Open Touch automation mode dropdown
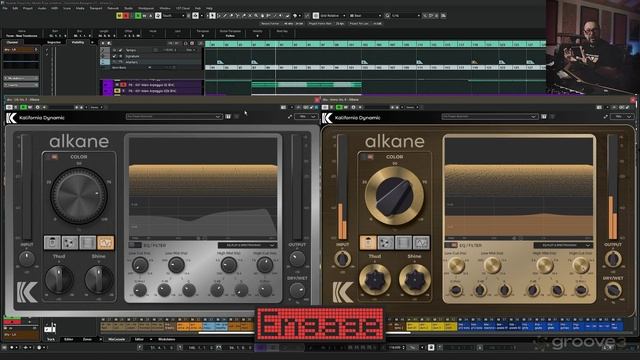Viewport: 640px width, 360px height. [x=174, y=16]
